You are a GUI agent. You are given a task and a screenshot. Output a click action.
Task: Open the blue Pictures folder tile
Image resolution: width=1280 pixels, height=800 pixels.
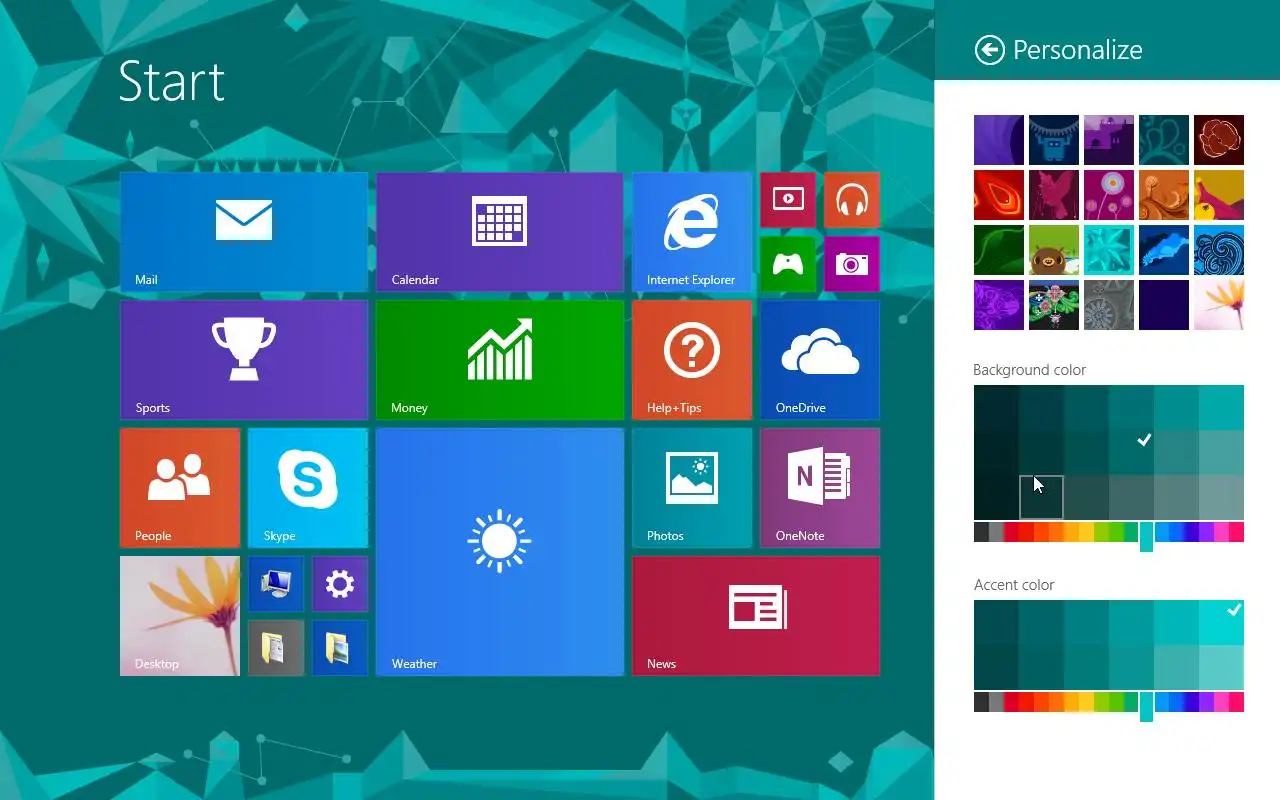point(340,648)
